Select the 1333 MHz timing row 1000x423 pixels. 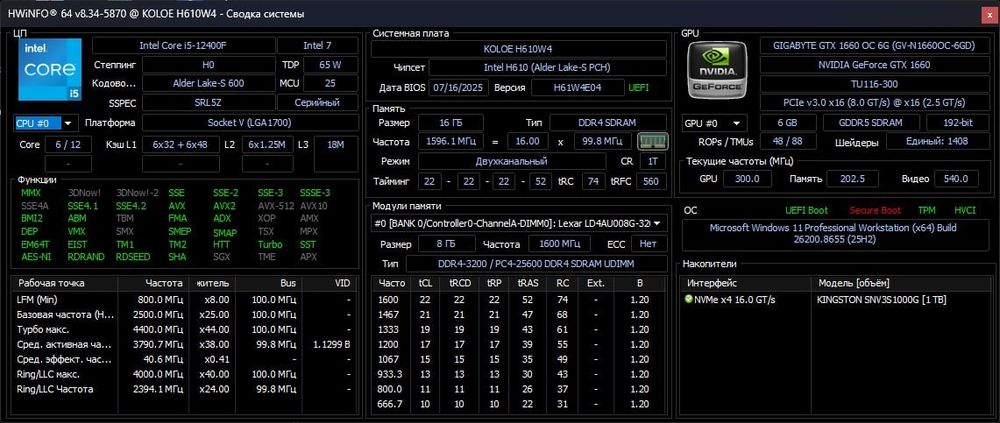[x=520, y=329]
